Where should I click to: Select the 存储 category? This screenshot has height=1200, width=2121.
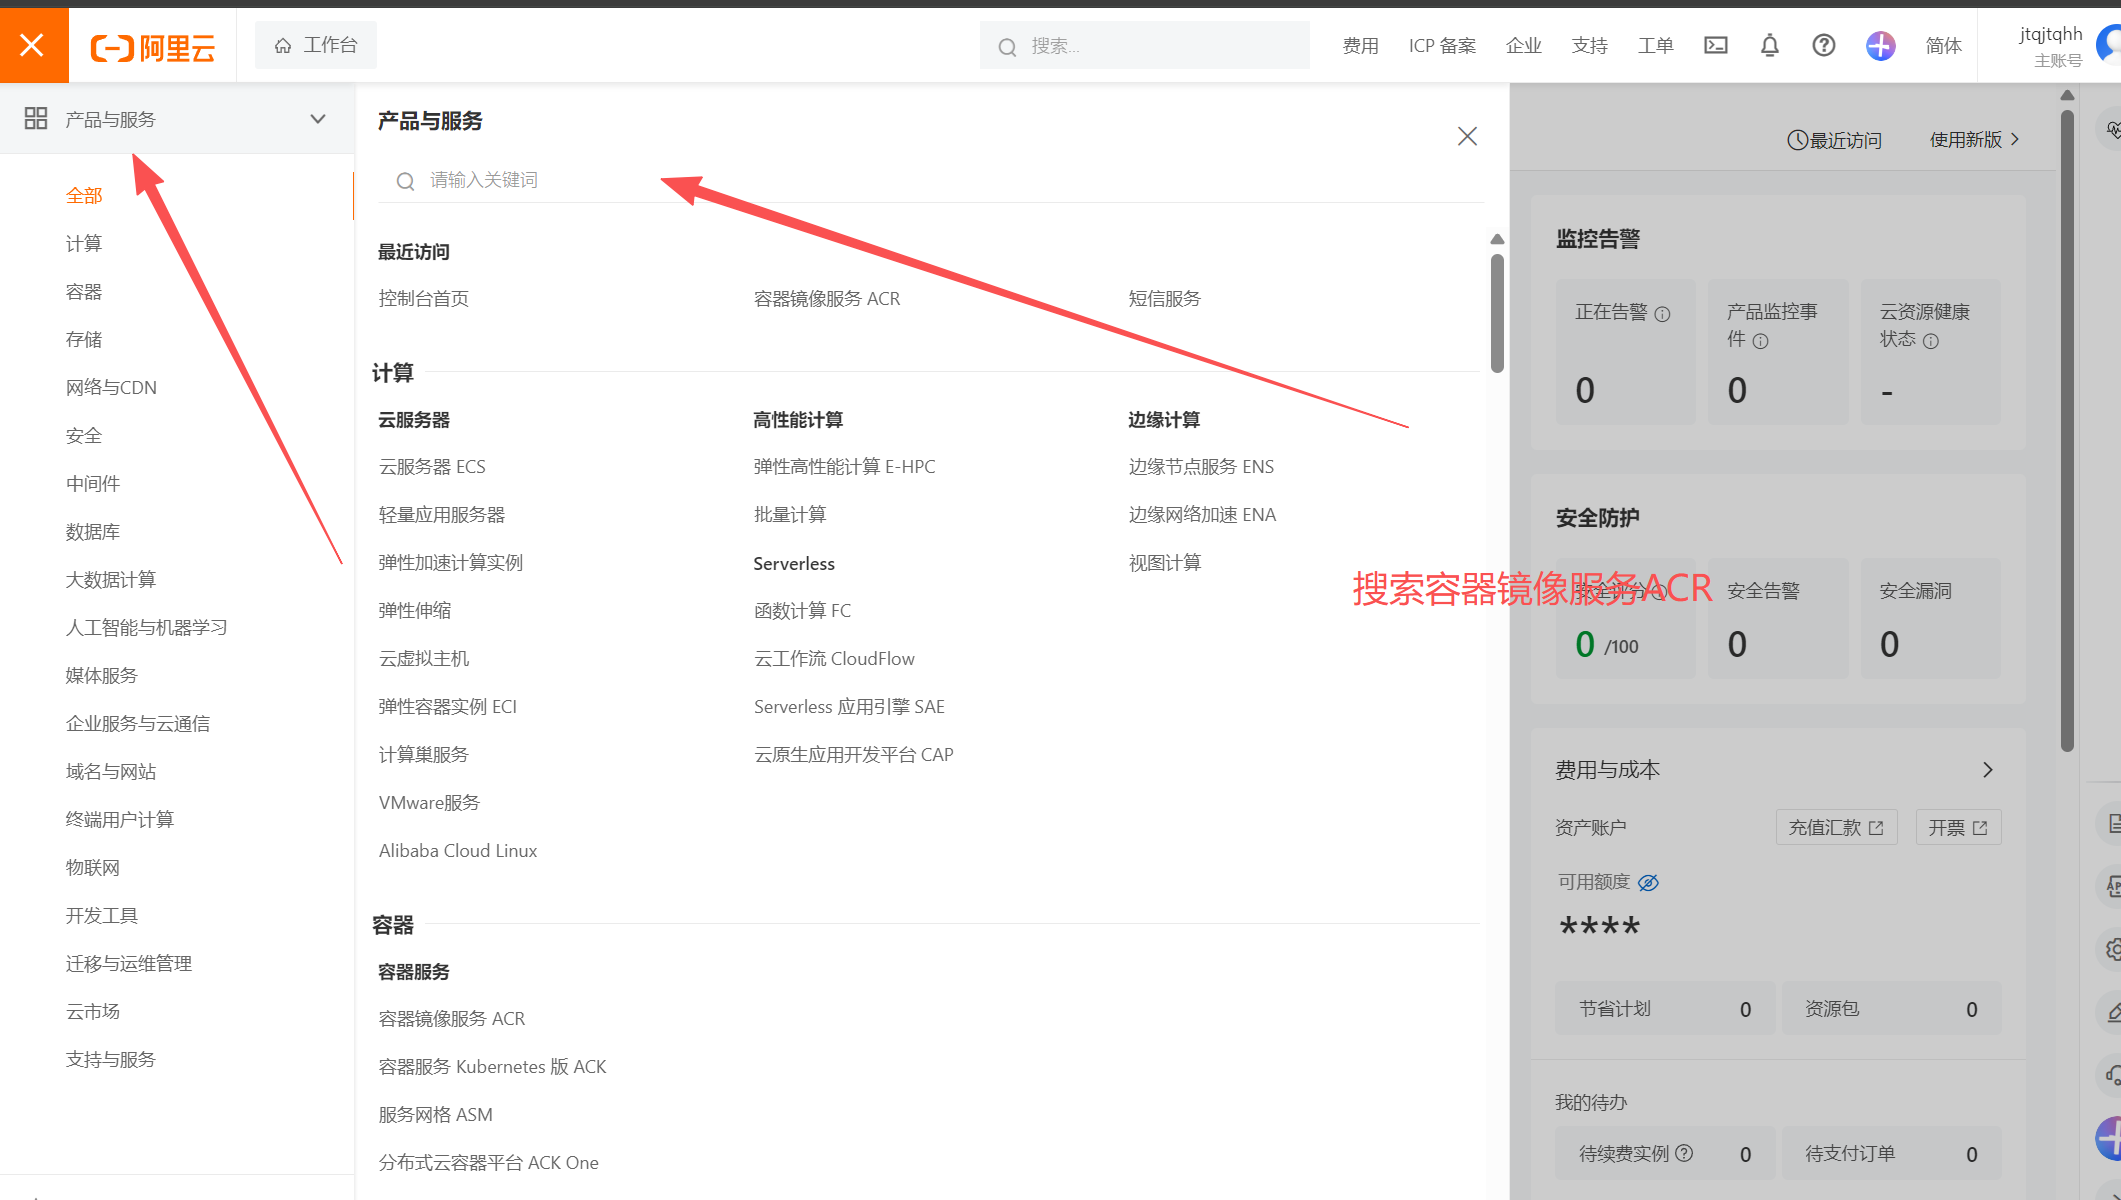(x=84, y=340)
